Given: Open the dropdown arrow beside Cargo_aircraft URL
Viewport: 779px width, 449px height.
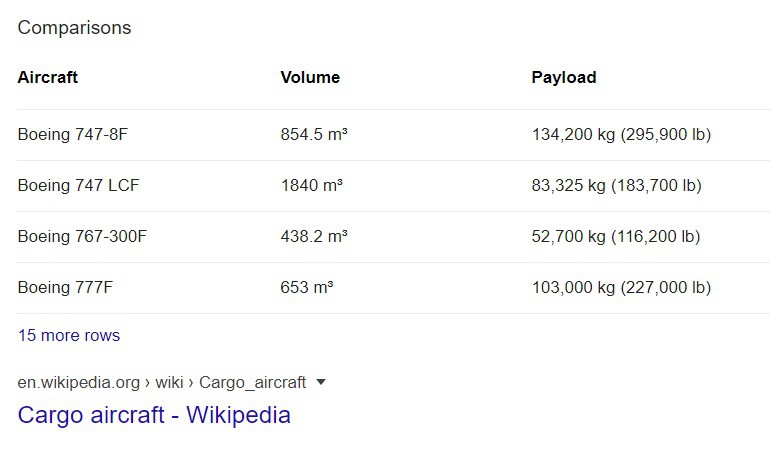Looking at the screenshot, I should [x=321, y=382].
